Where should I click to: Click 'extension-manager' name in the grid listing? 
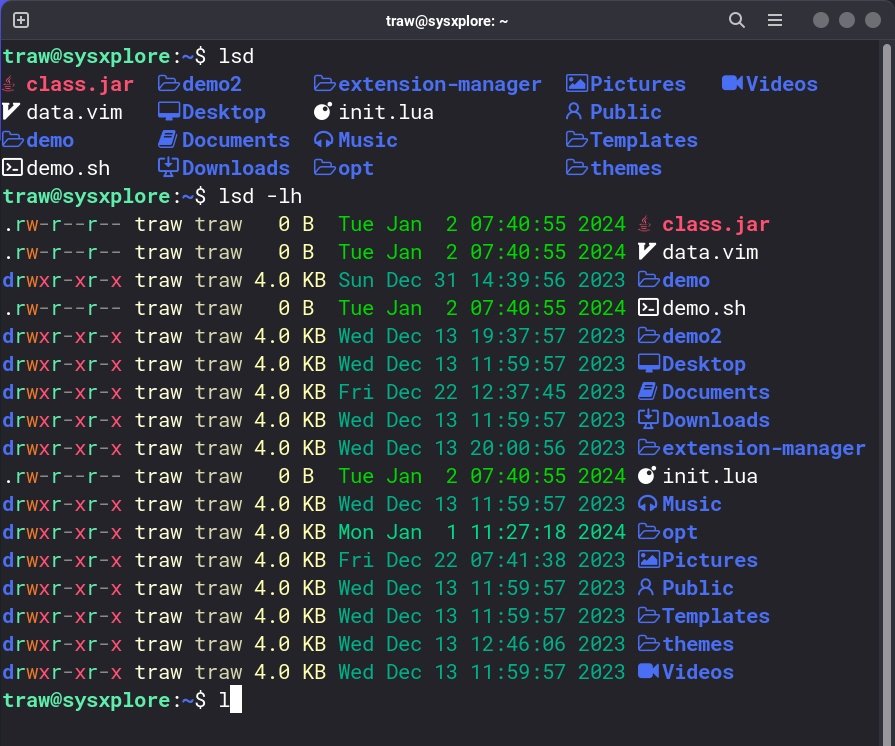[x=440, y=84]
